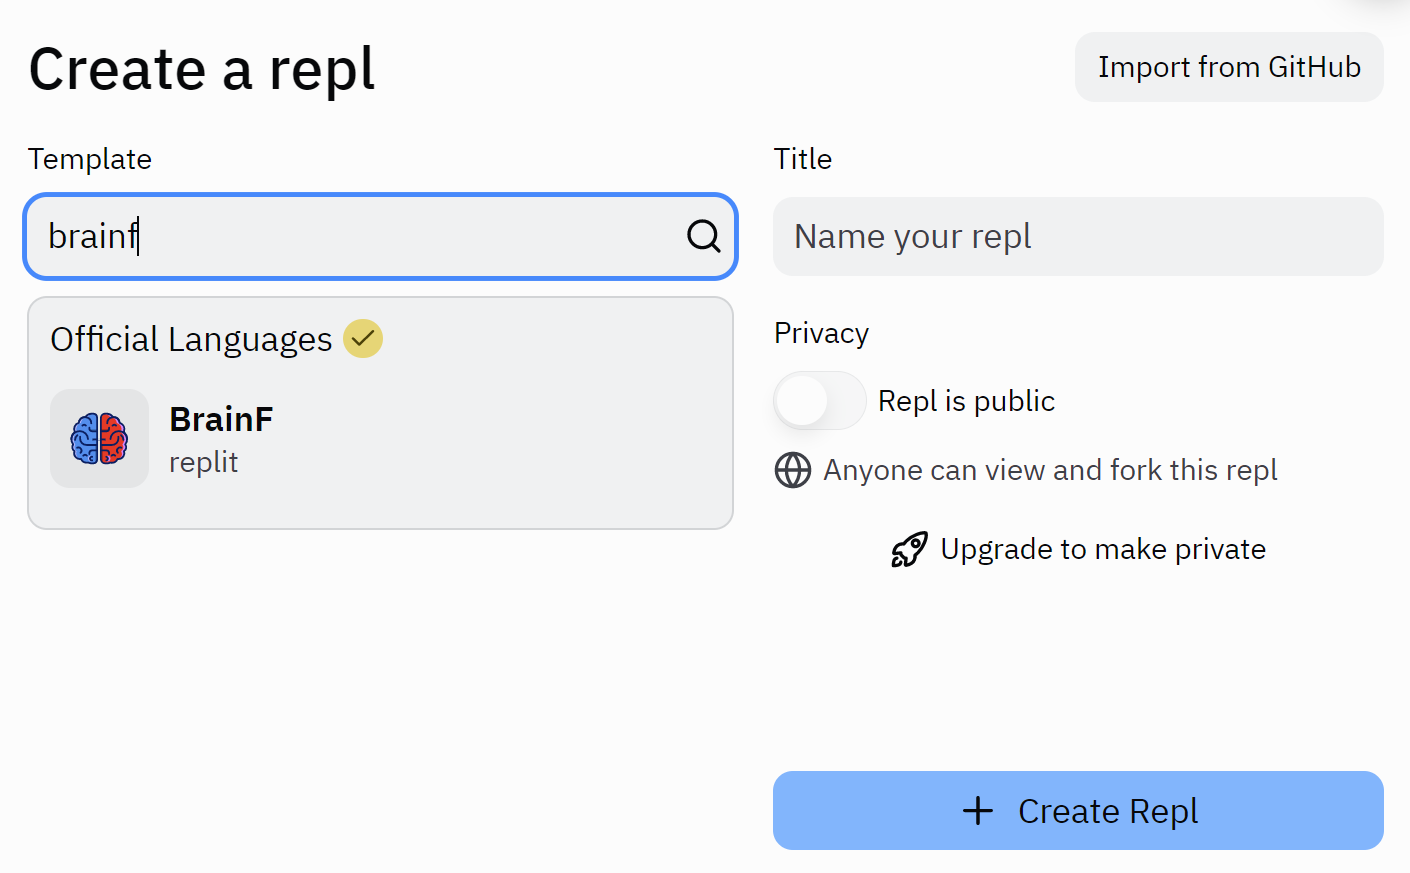
Task: Click the Official Languages verified checkmark badge
Action: click(363, 338)
